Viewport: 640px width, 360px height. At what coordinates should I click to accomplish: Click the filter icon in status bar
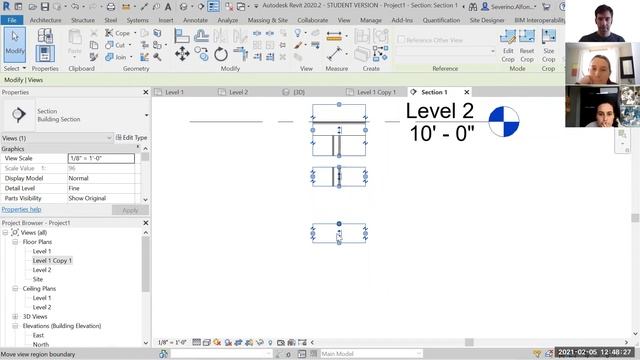point(537,354)
